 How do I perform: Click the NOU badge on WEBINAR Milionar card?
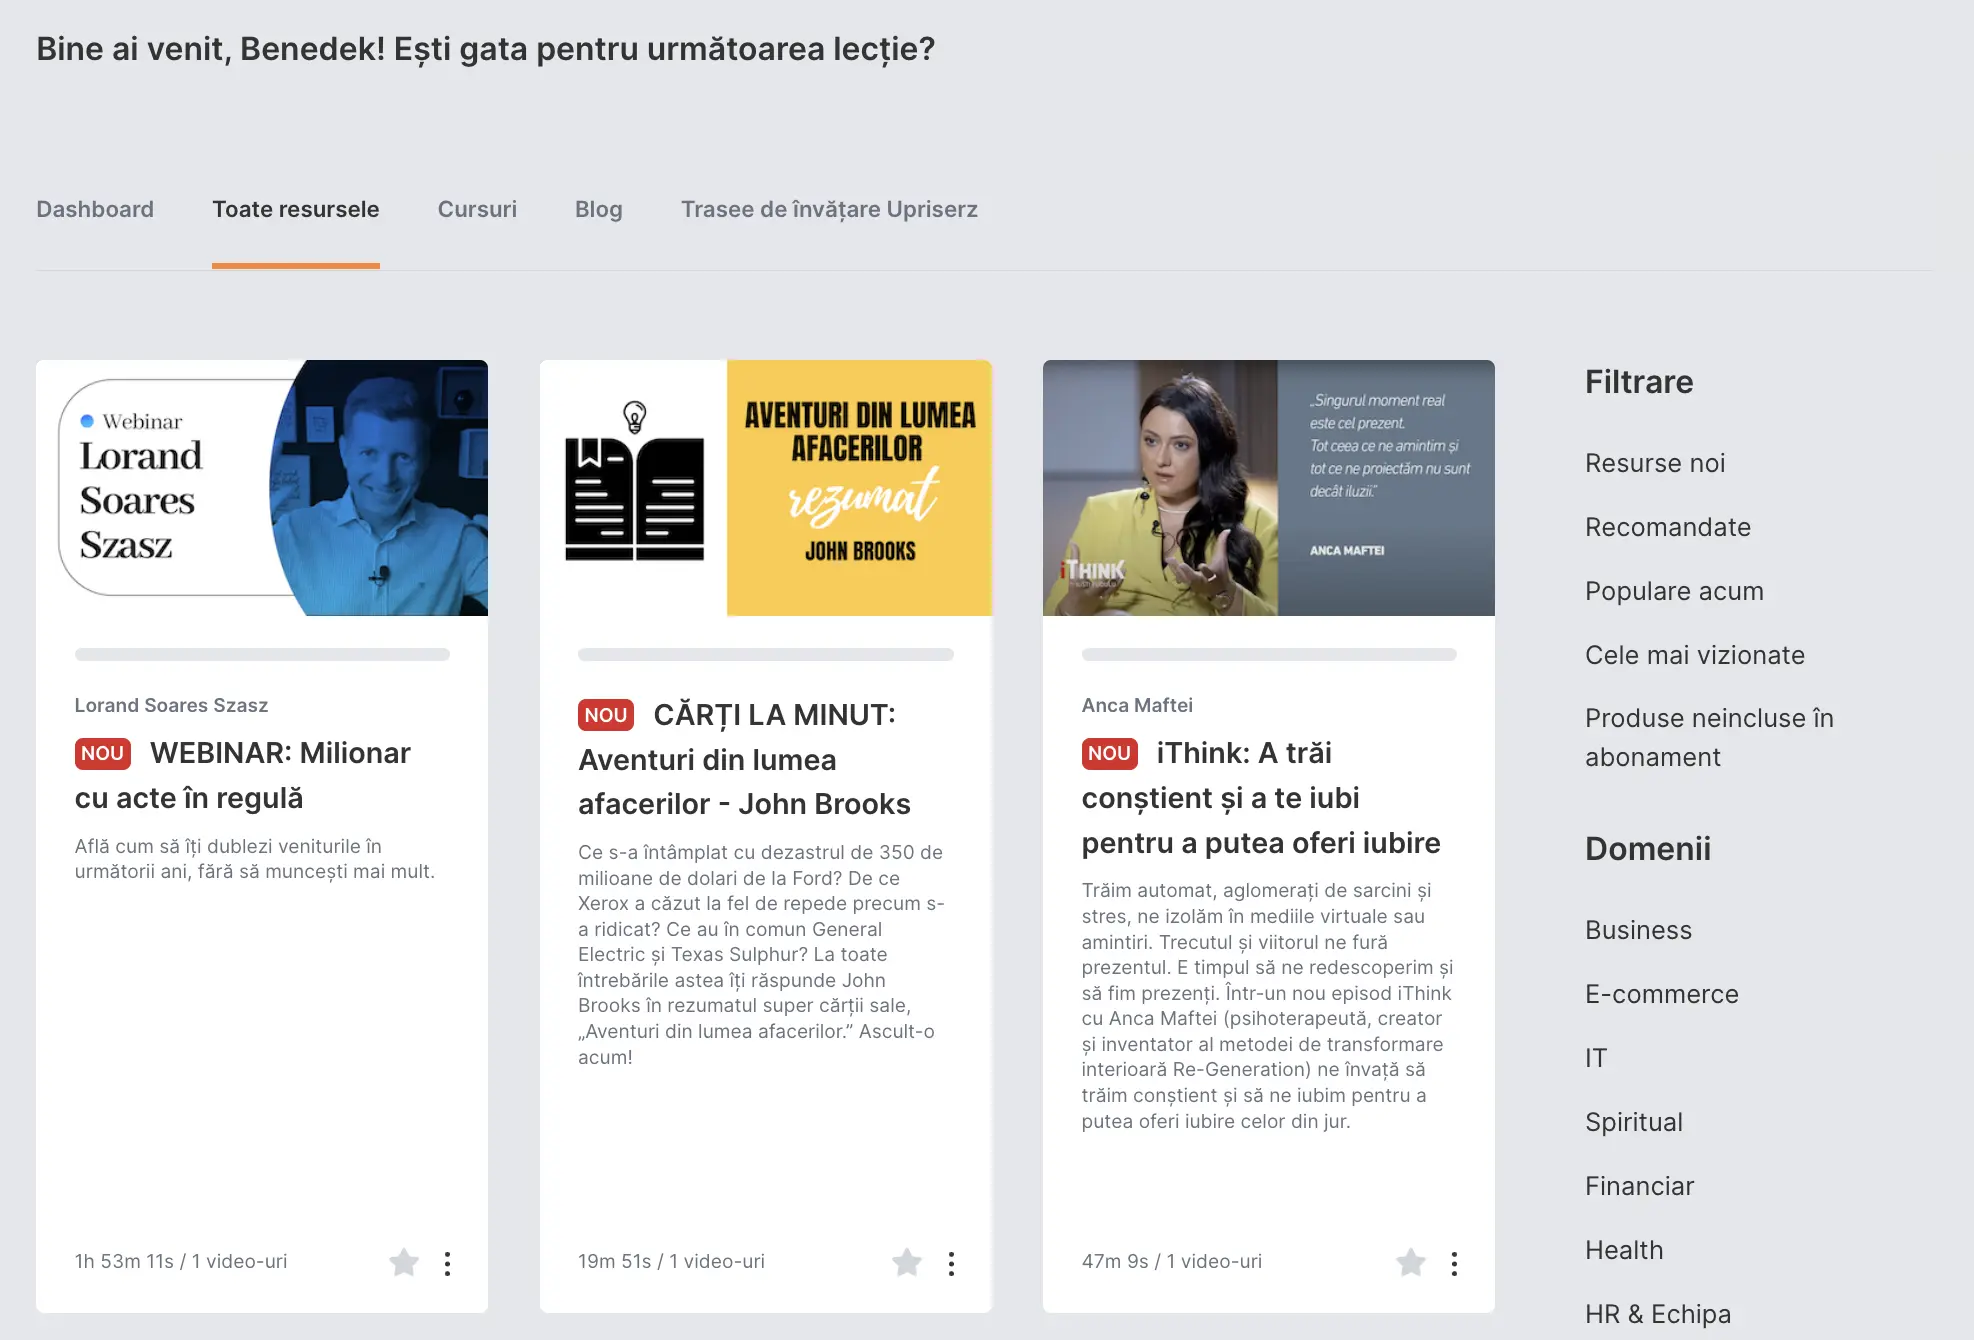[103, 753]
